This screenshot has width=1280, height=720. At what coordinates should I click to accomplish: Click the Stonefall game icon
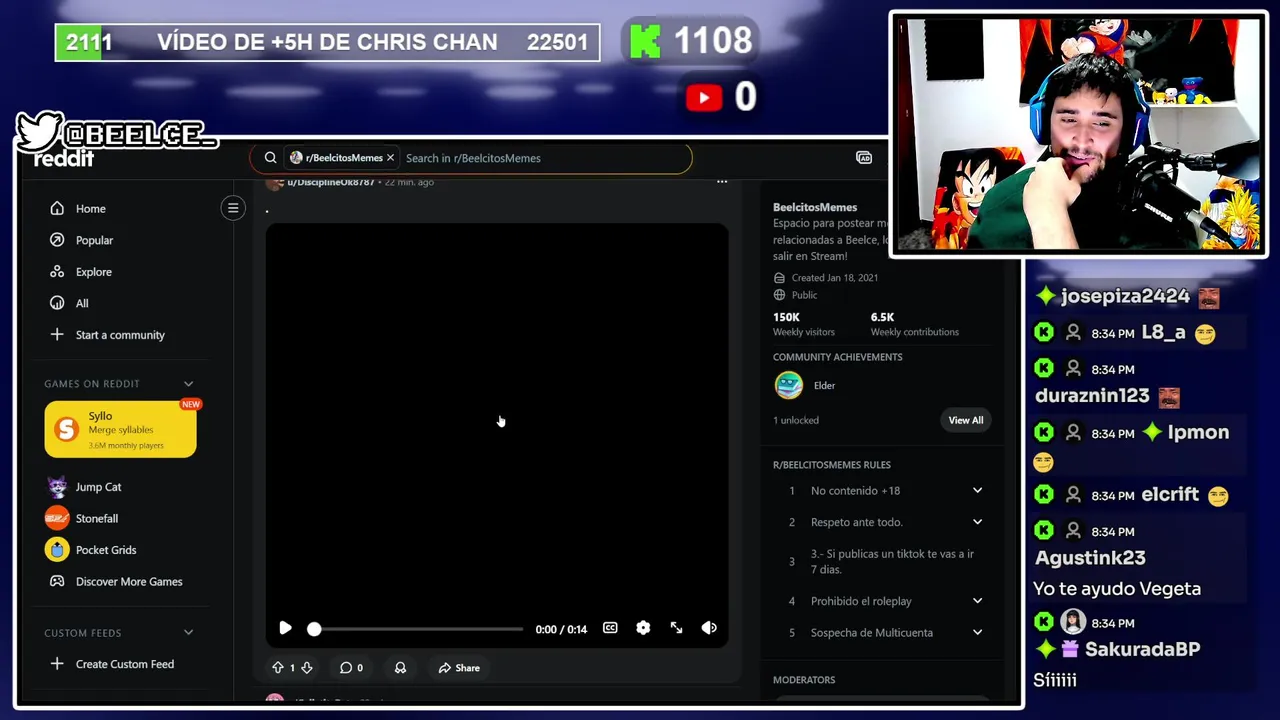pyautogui.click(x=57, y=518)
